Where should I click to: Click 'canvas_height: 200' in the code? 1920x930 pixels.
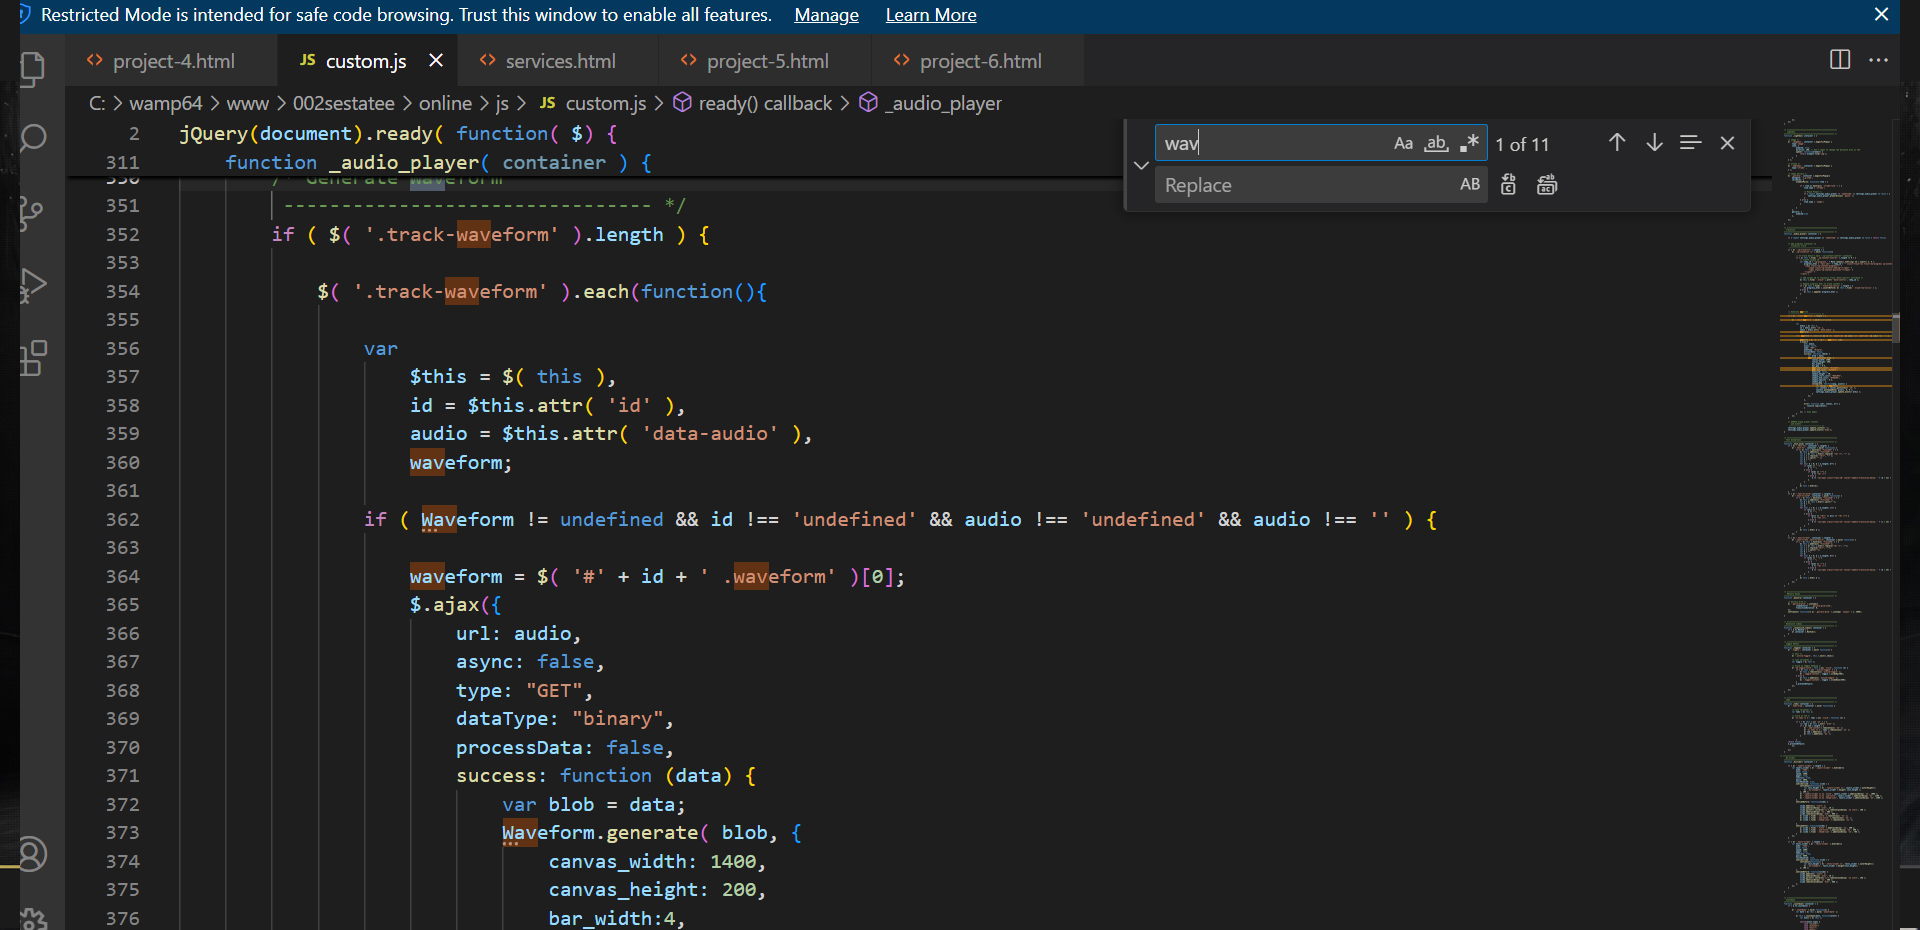pyautogui.click(x=652, y=889)
